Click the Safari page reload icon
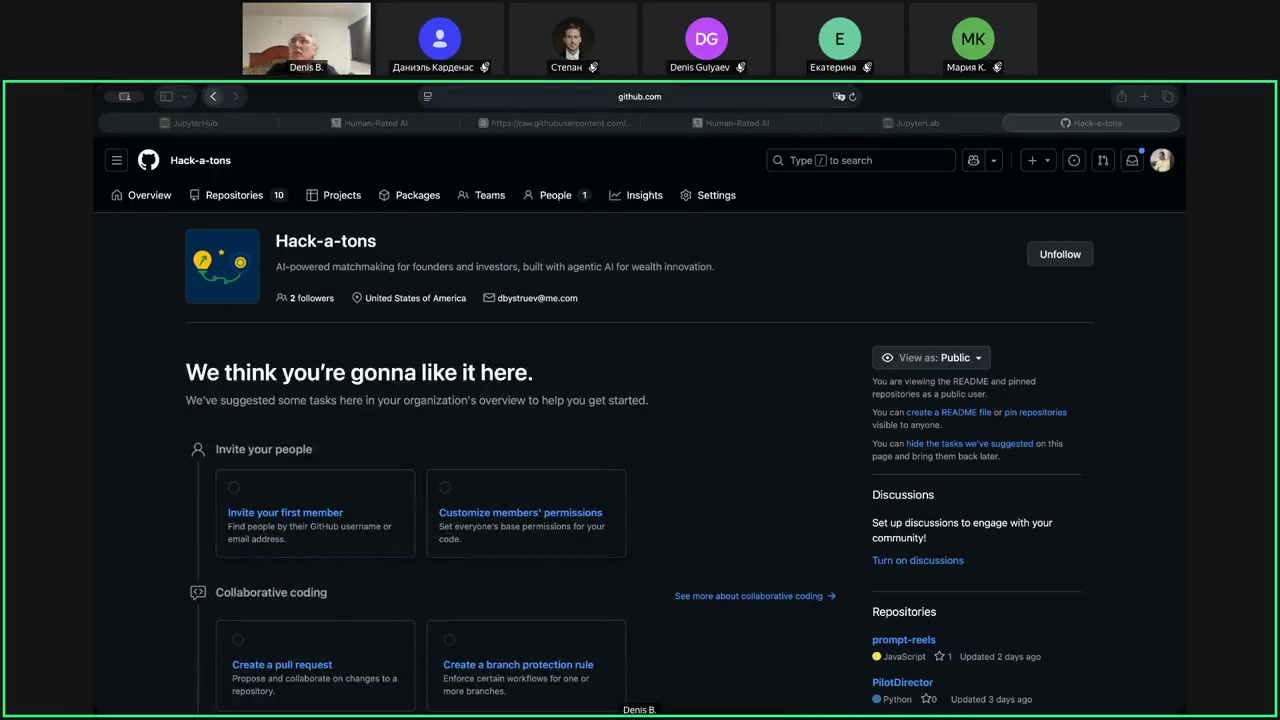 coord(853,97)
